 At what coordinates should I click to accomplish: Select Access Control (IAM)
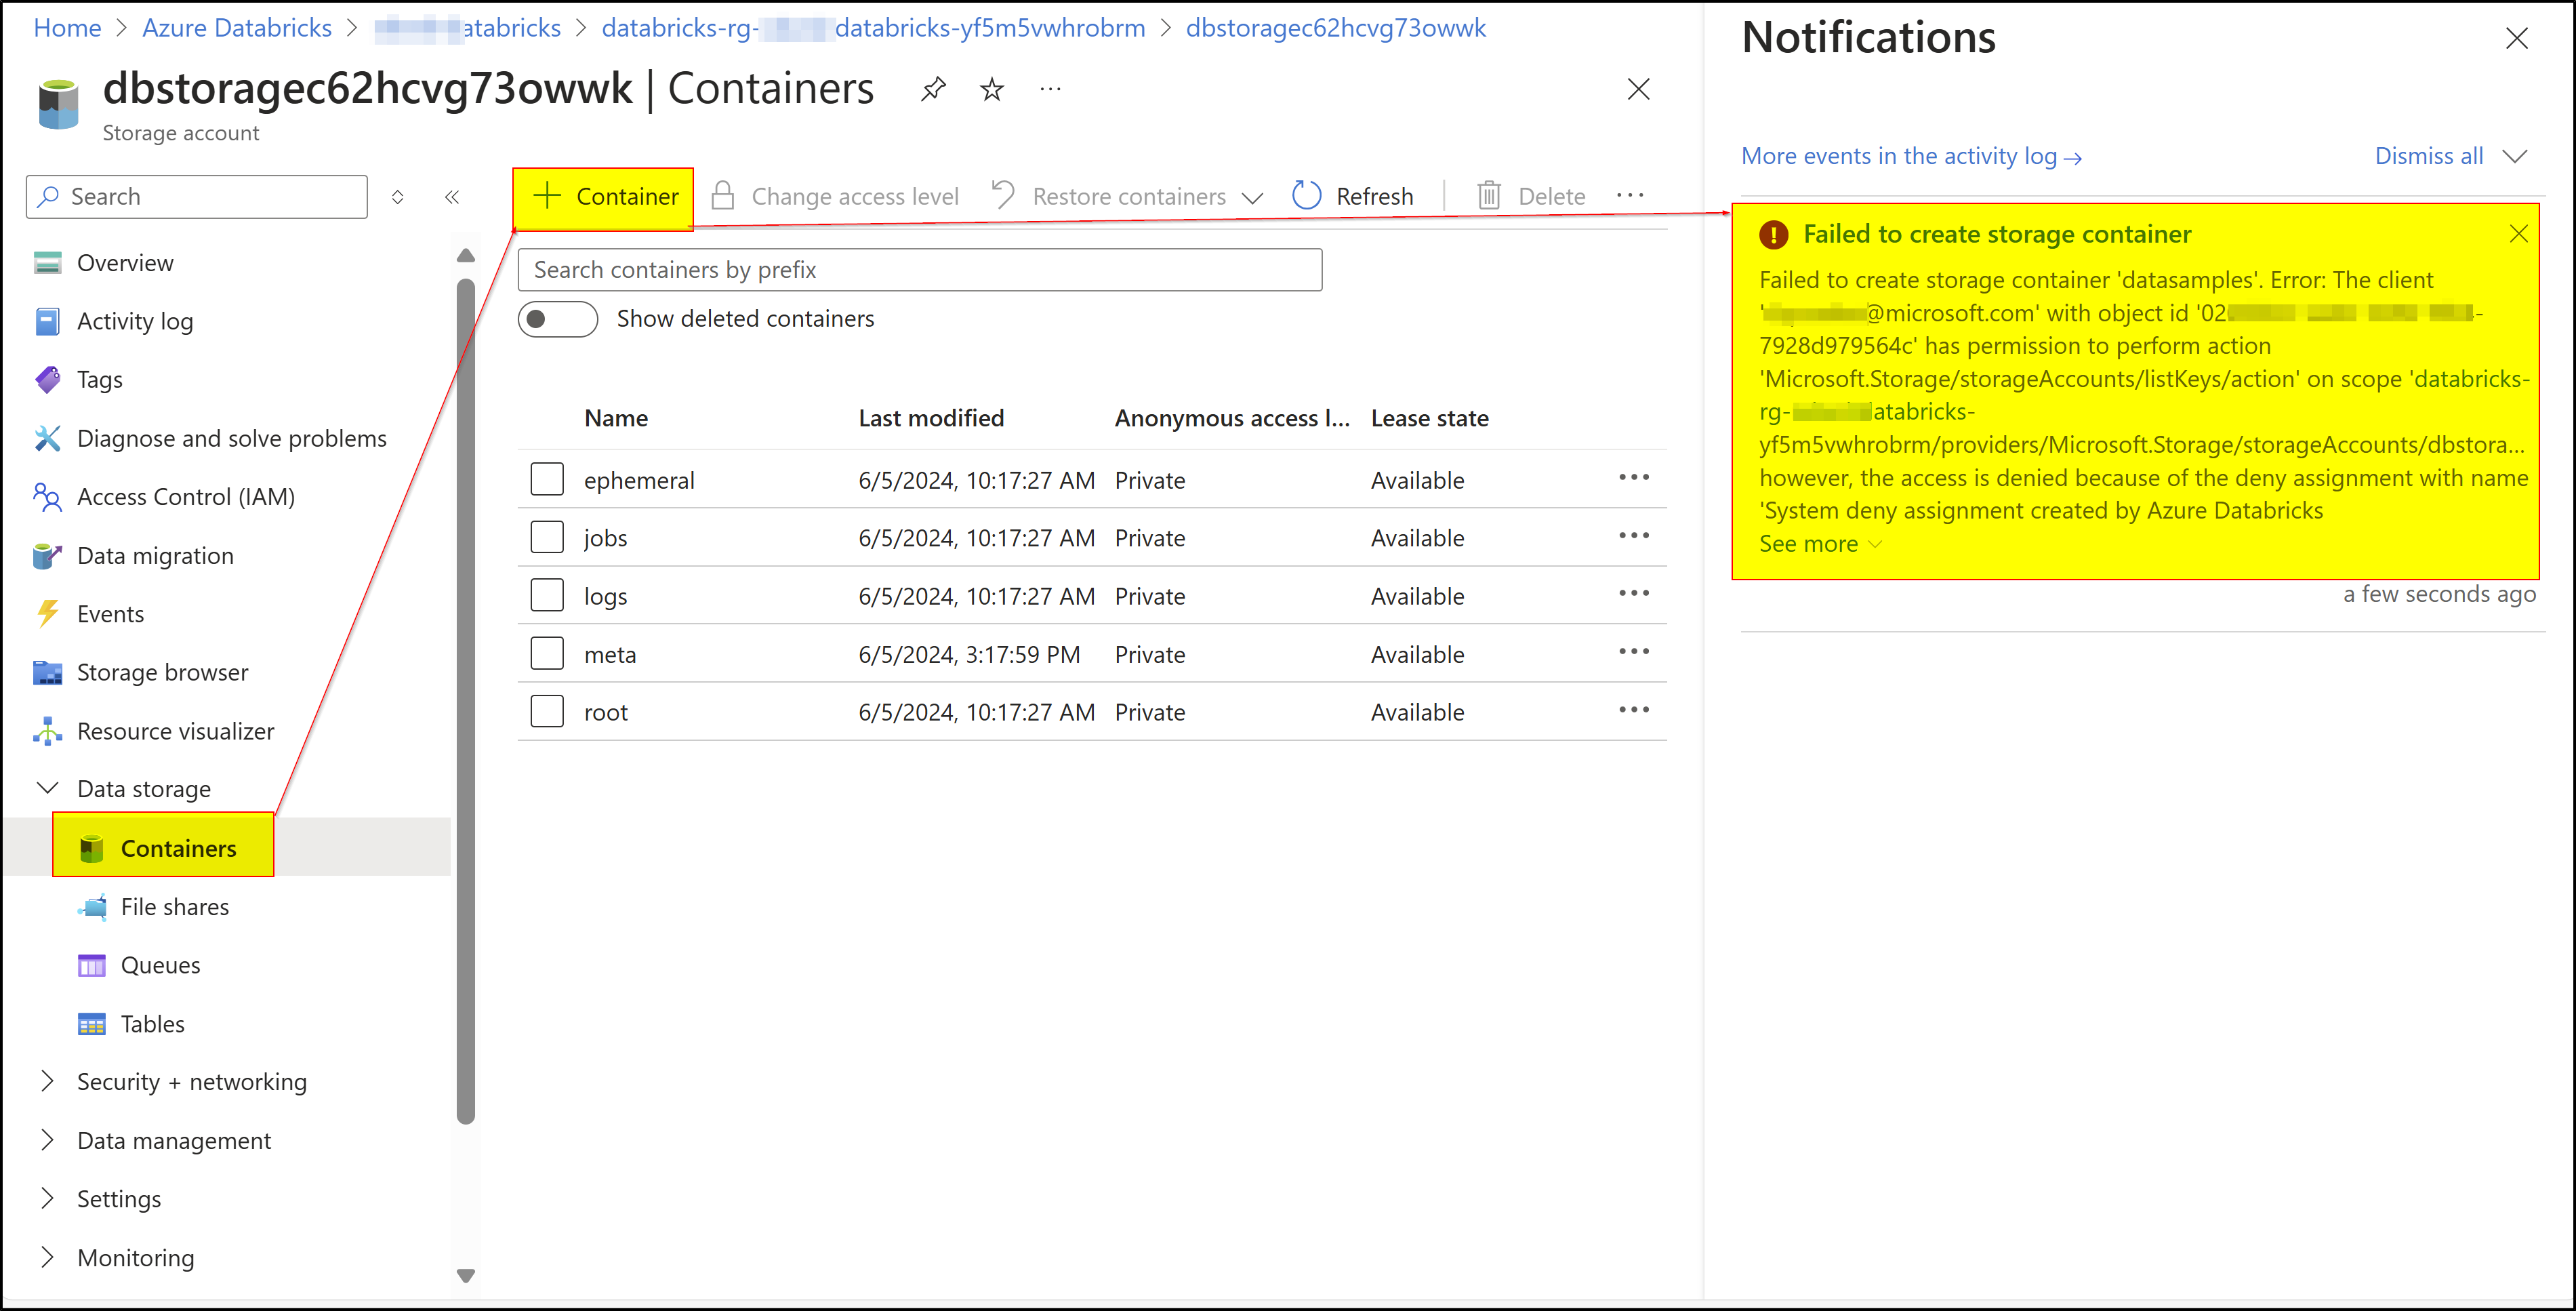click(x=186, y=496)
